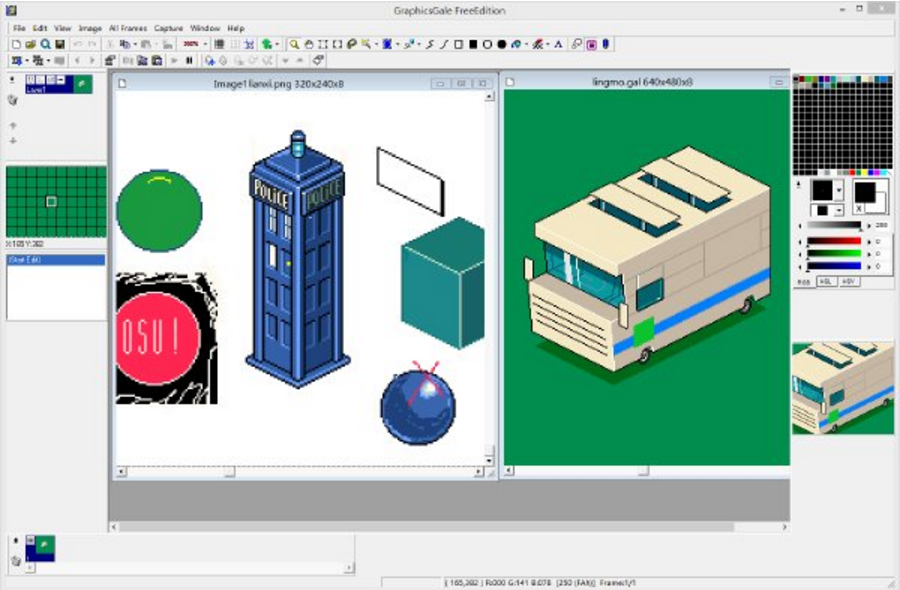Click the trash icon in the layer panel
900x590 pixels.
(13, 100)
